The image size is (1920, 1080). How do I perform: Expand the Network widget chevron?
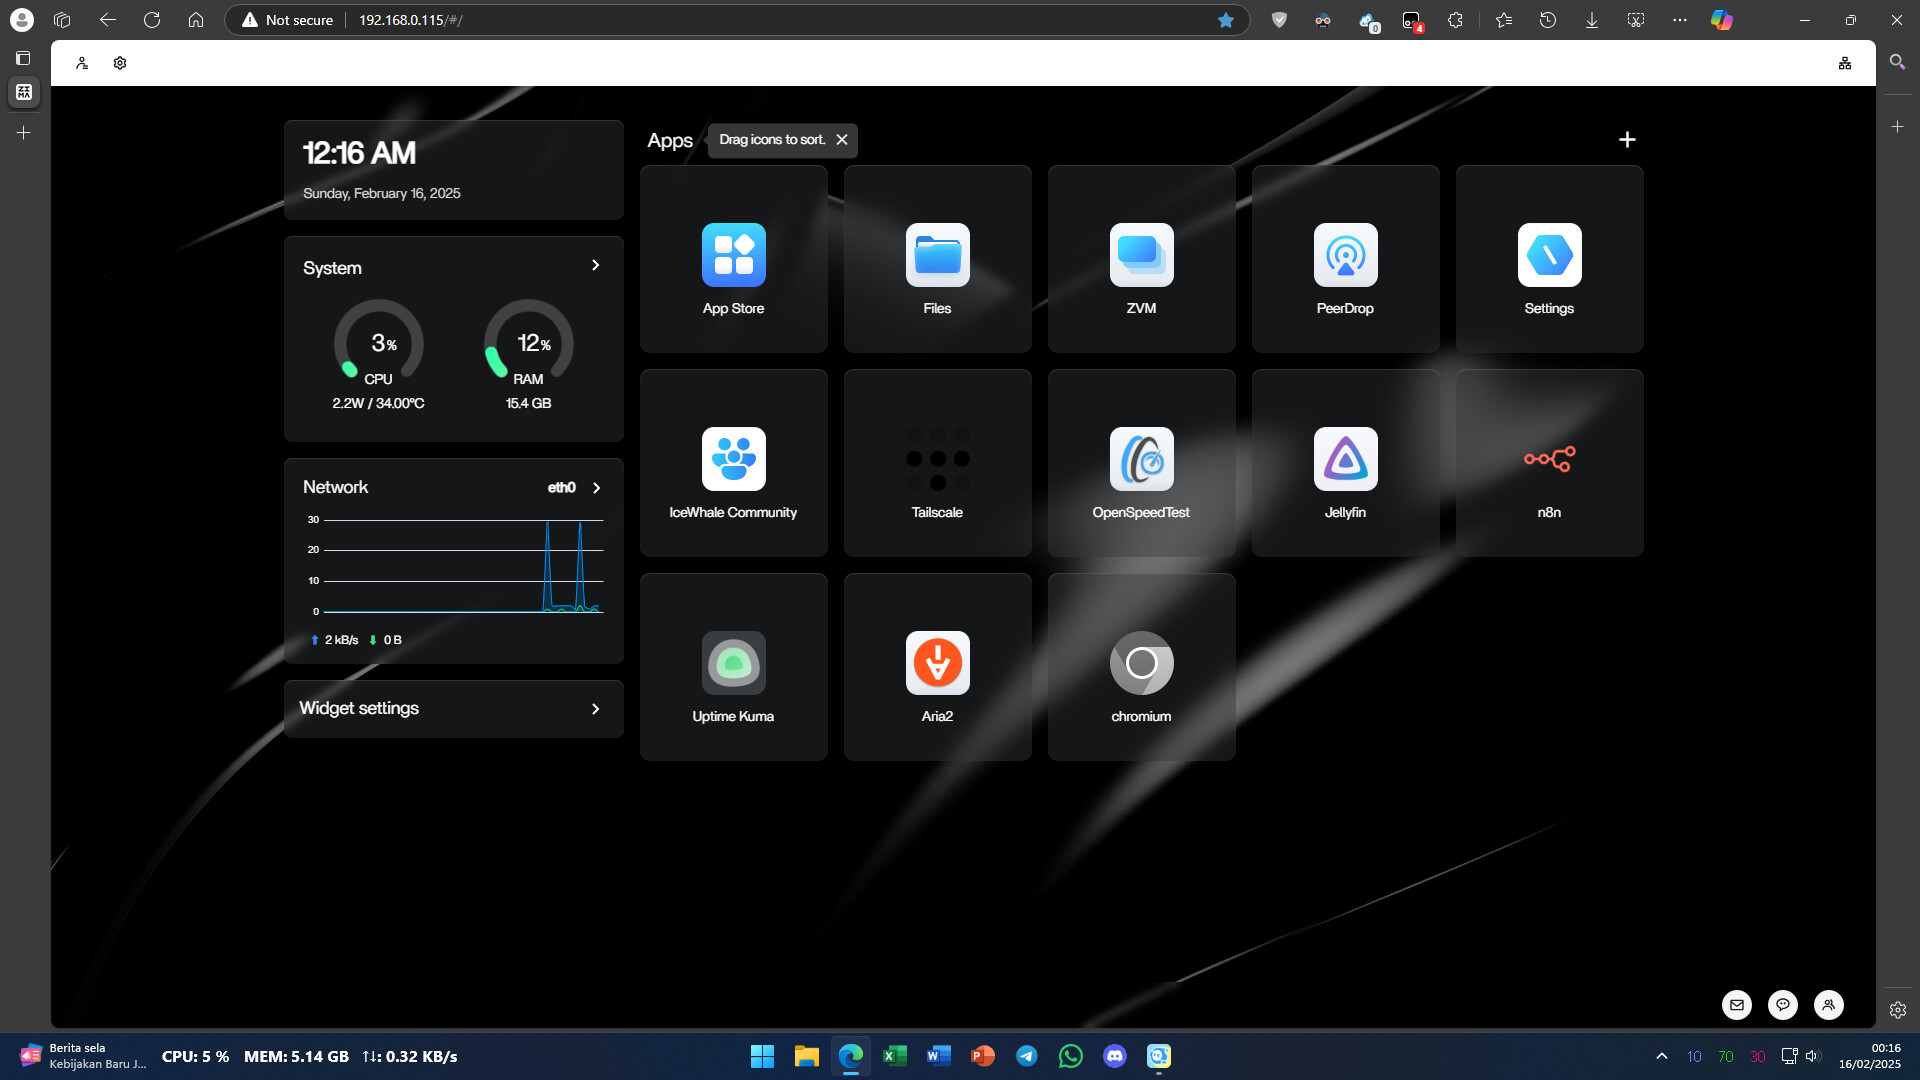597,488
